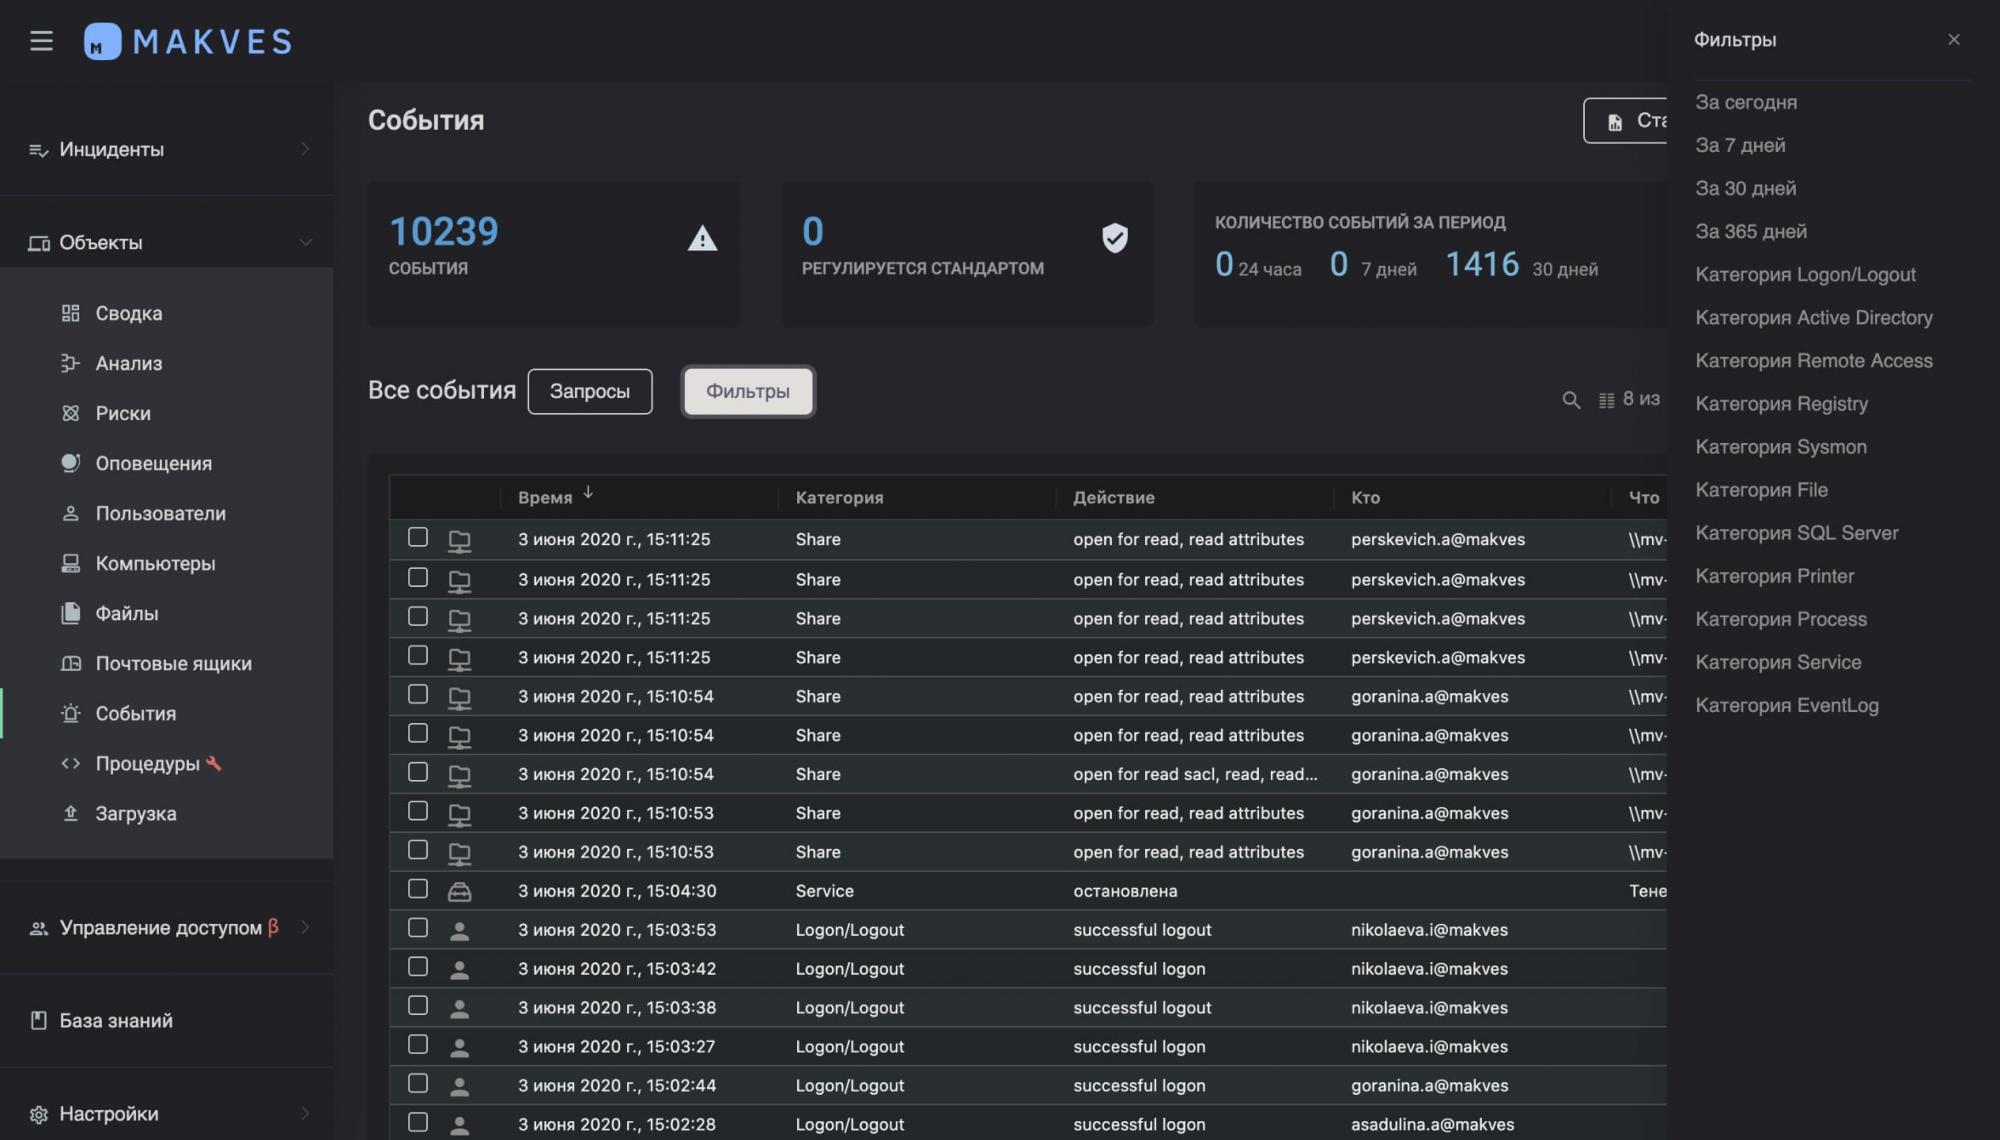Go to Почтовые ящики sidebar item
2000x1140 pixels.
tap(173, 663)
